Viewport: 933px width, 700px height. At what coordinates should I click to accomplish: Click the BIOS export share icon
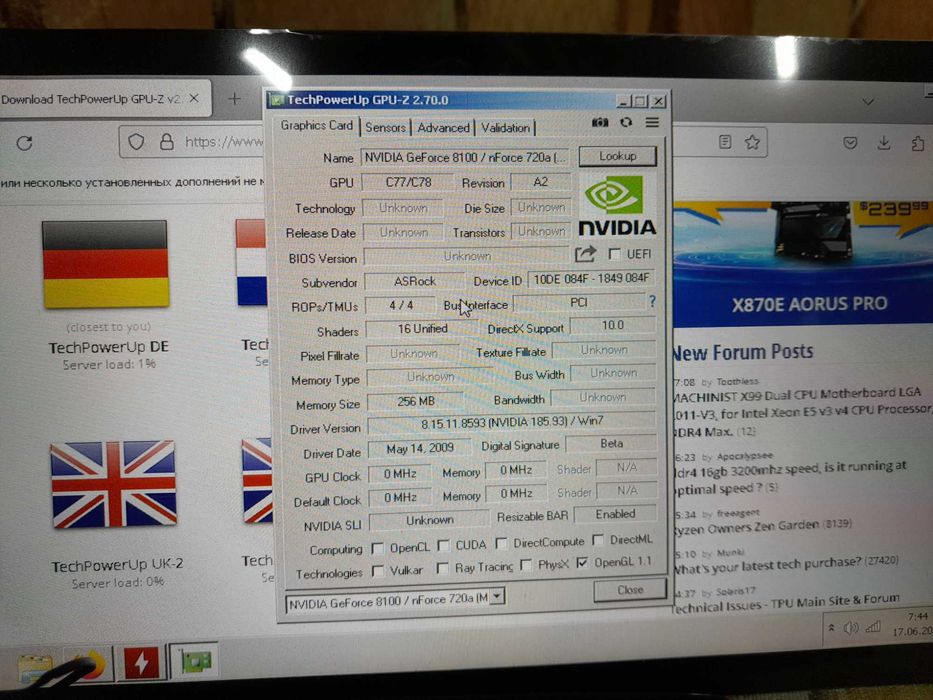tap(586, 254)
